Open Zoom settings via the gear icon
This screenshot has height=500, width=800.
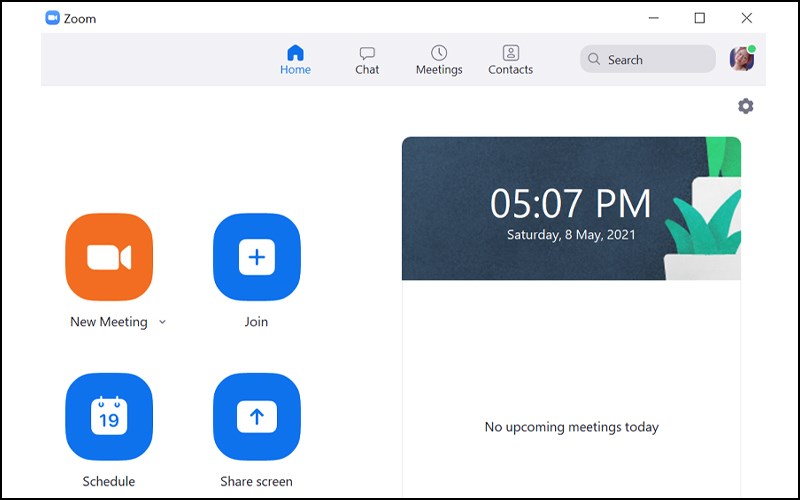[745, 106]
